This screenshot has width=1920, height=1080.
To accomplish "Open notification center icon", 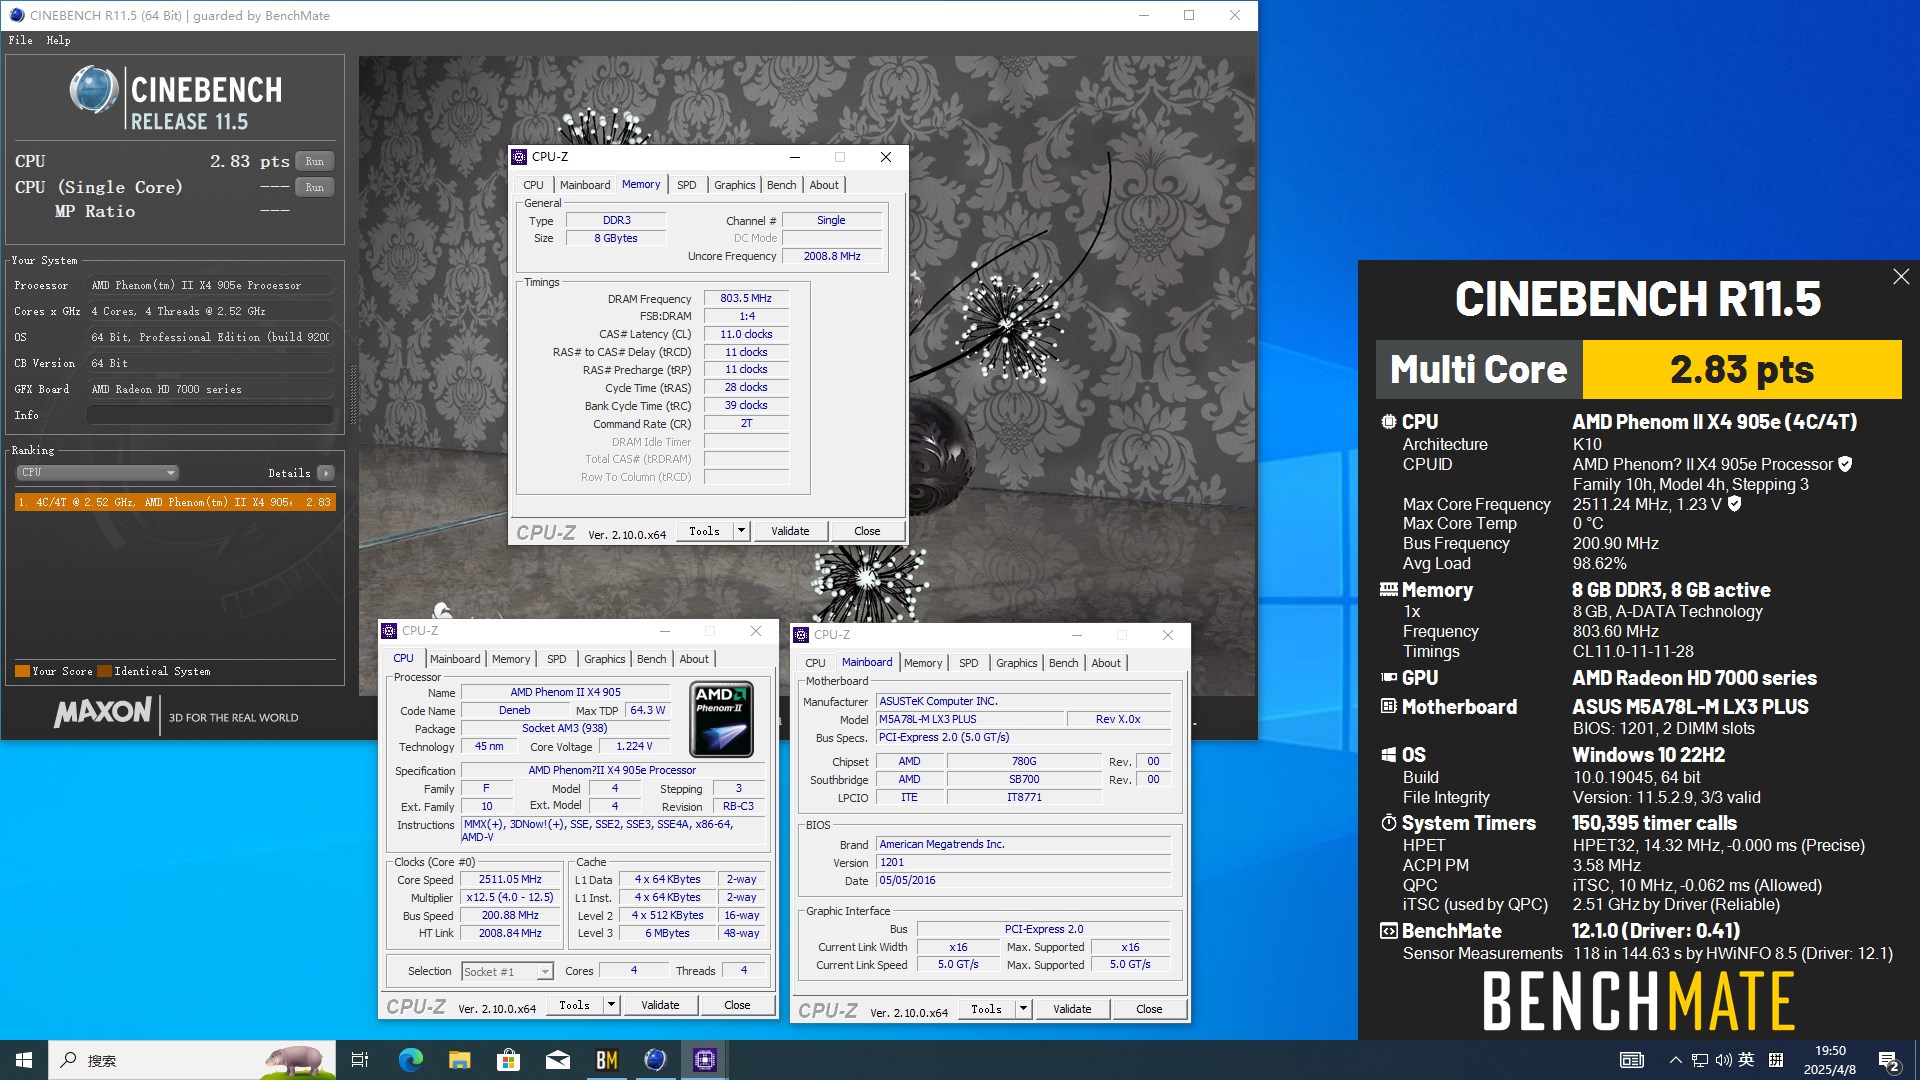I will point(1889,1060).
